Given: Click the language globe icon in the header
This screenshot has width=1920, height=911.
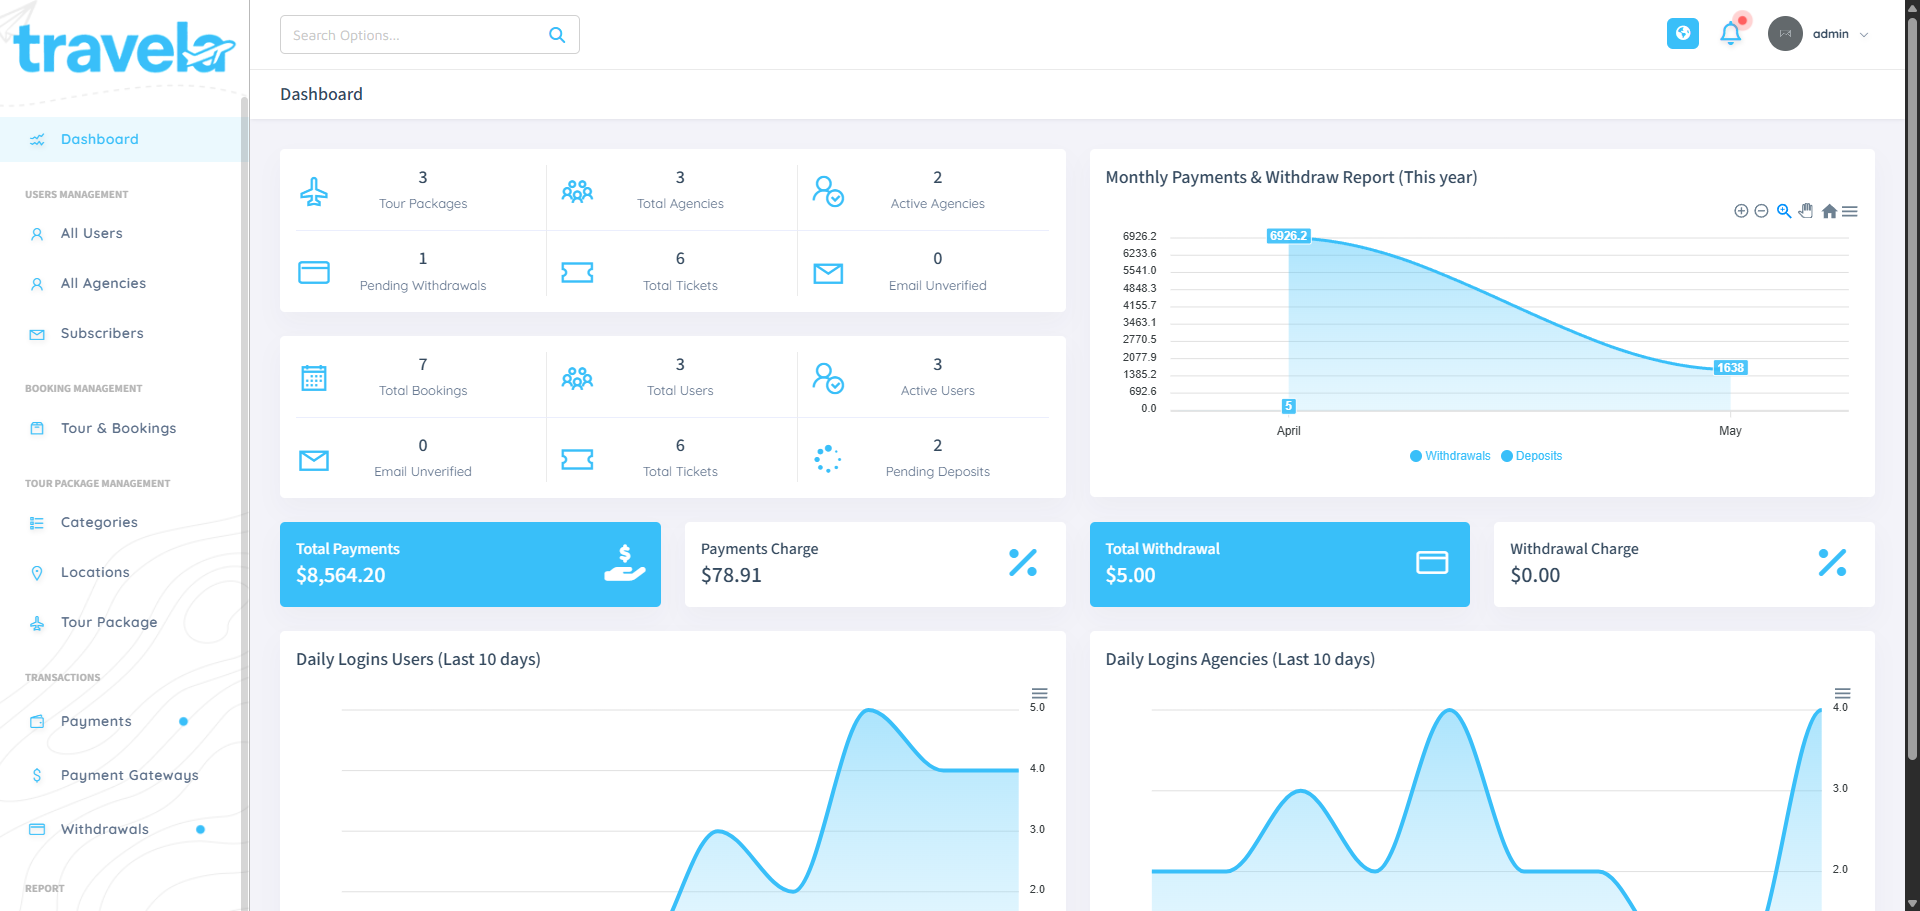Looking at the screenshot, I should [1683, 33].
